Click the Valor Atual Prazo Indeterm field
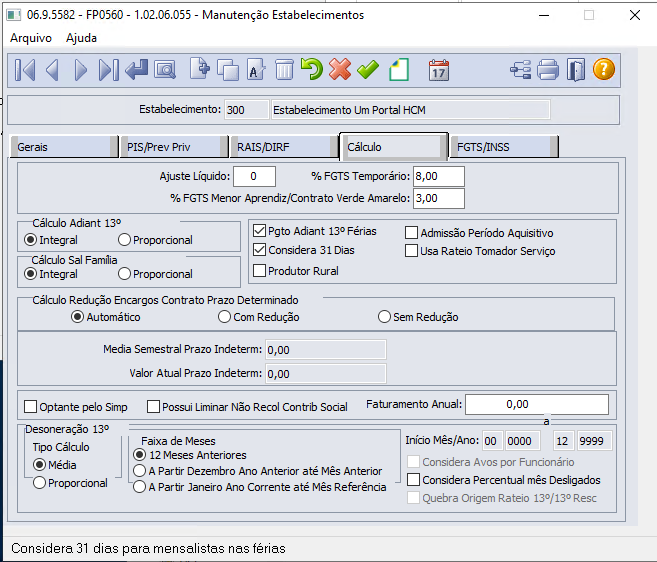The width and height of the screenshot is (657, 562). tap(326, 373)
